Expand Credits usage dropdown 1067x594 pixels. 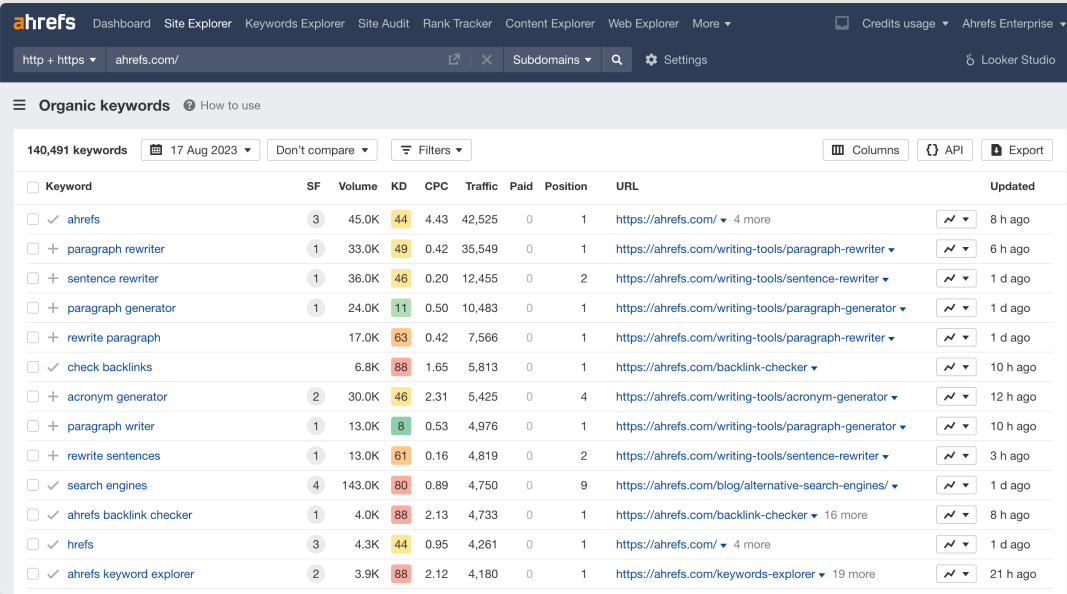pyautogui.click(x=905, y=23)
